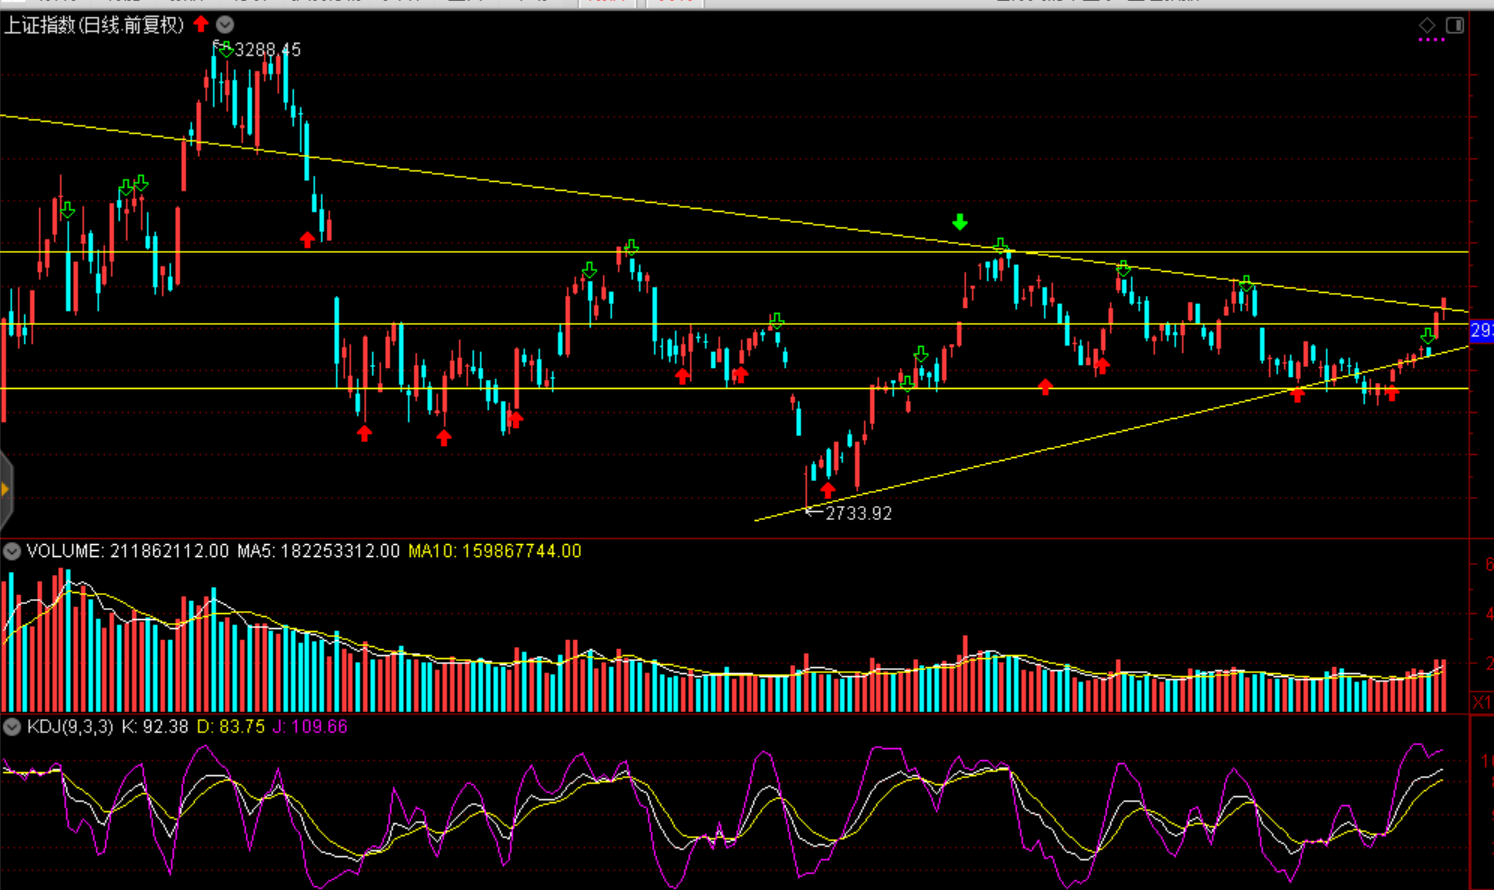Open the KDJ indicator dropdown menu
Image resolution: width=1494 pixels, height=890 pixels.
12,727
